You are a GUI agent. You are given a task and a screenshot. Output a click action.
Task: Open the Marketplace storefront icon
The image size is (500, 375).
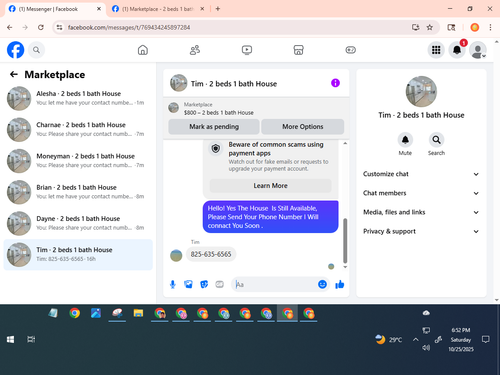pyautogui.click(x=298, y=50)
